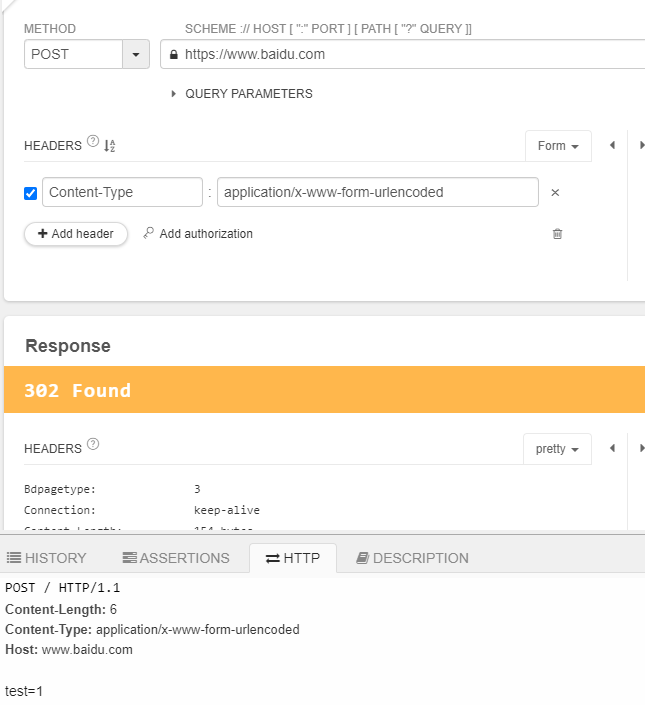Click the header value input field
Screen dimensions: 645x705
tap(377, 192)
